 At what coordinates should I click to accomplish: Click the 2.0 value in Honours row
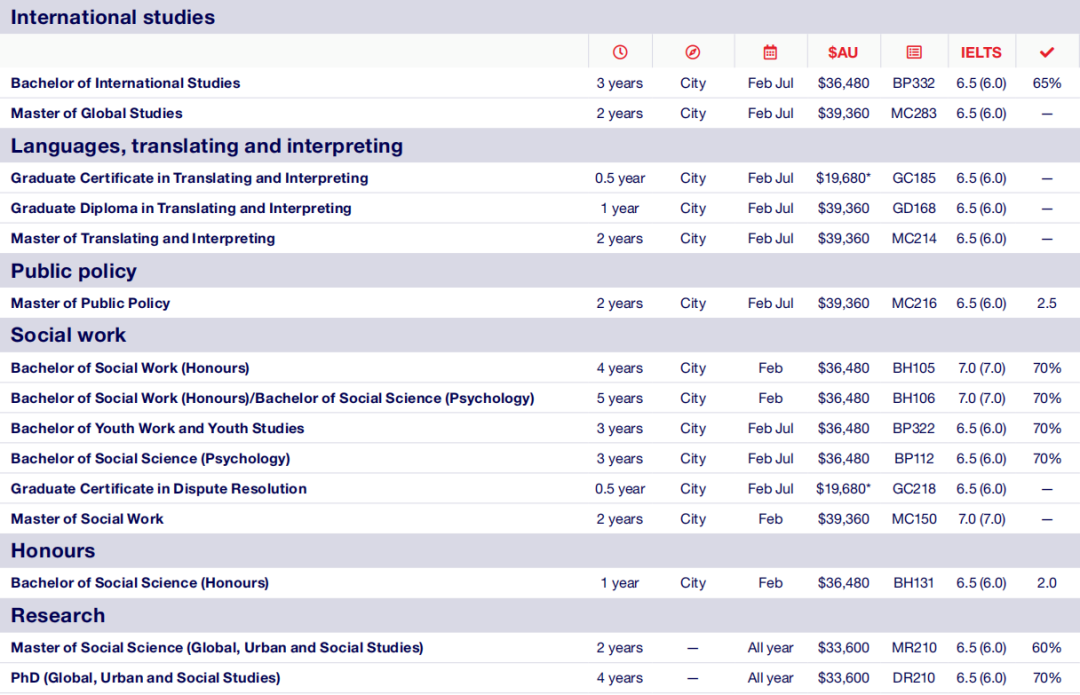click(1047, 583)
